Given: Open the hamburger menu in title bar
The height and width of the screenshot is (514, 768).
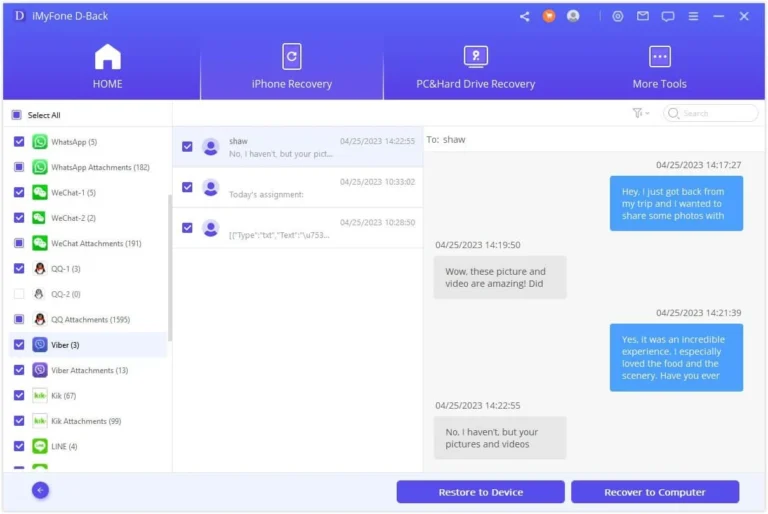Looking at the screenshot, I should (x=693, y=16).
